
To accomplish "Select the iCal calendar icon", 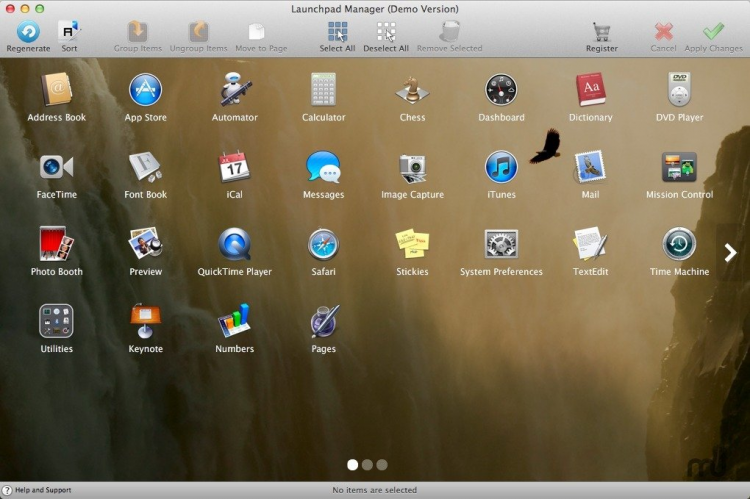I will pos(234,167).
